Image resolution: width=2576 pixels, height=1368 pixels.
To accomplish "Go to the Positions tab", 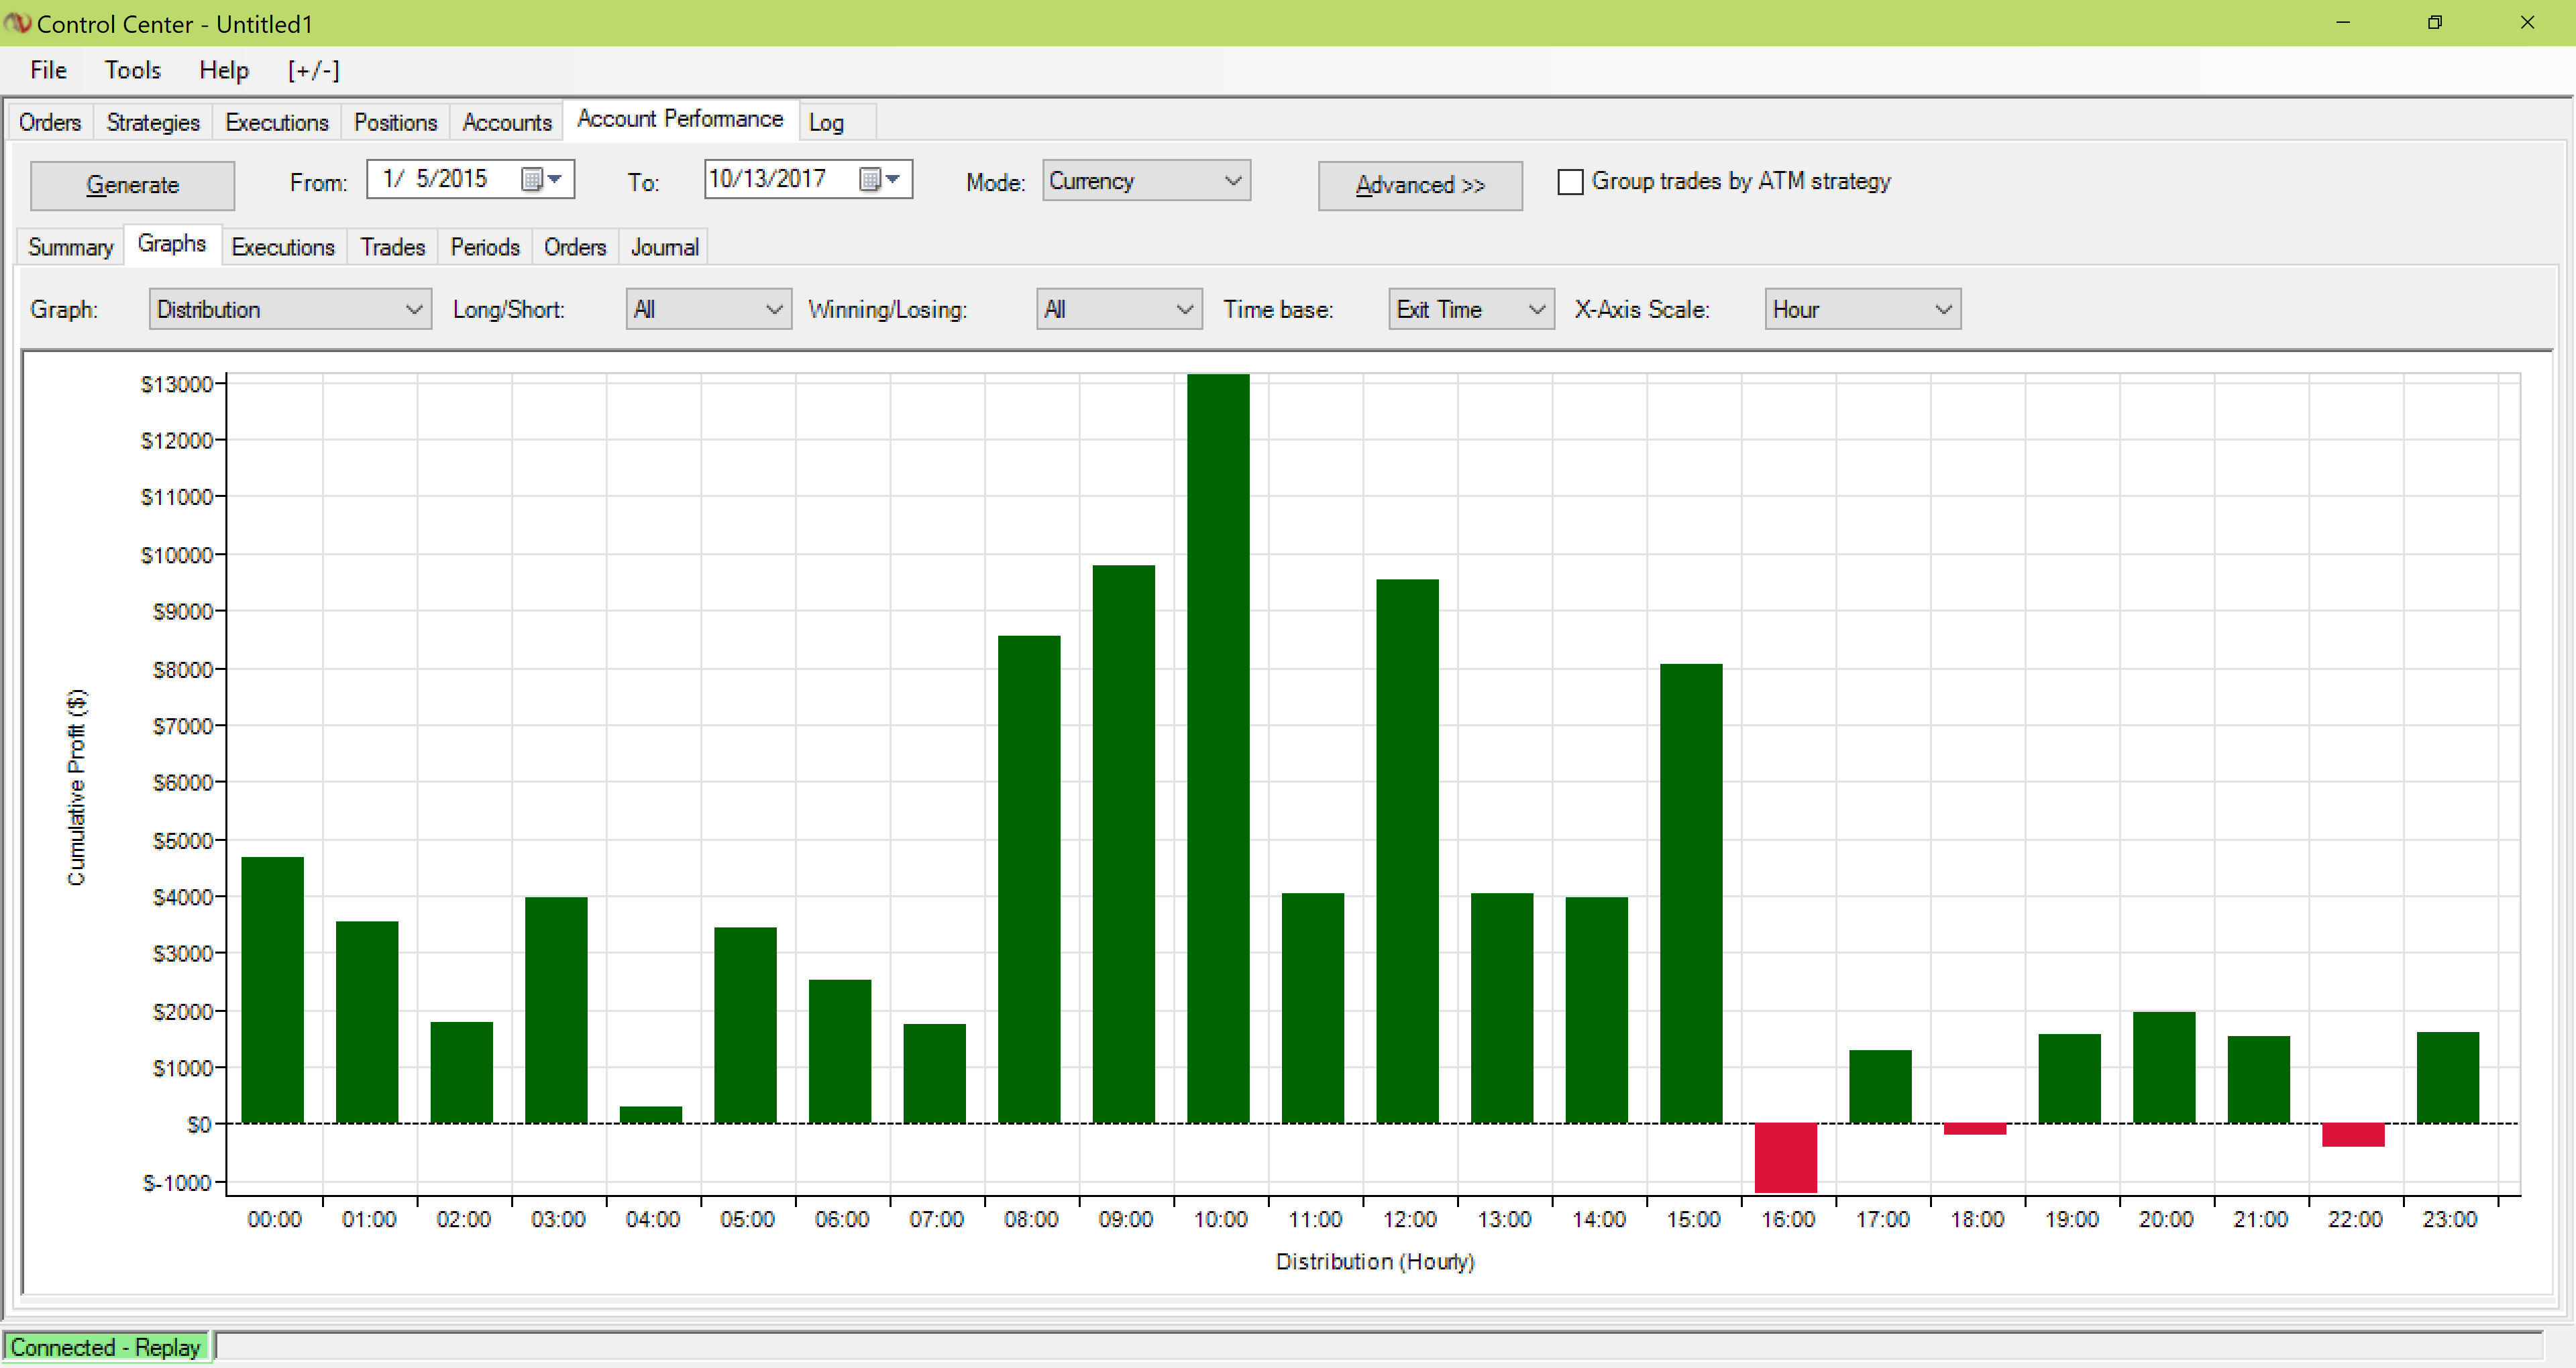I will point(396,122).
